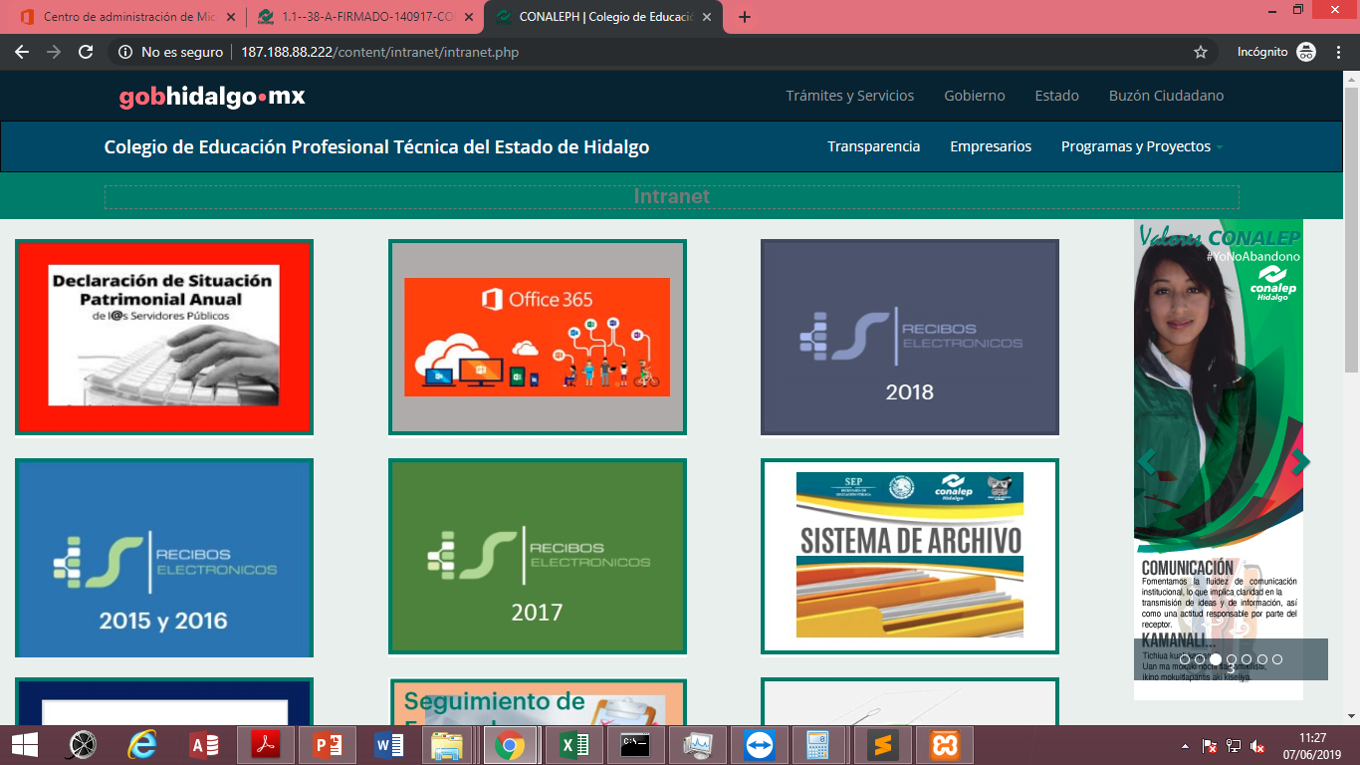Viewport: 1360px width, 765px height.
Task: Select the first carousel indicator dot
Action: 1185,660
